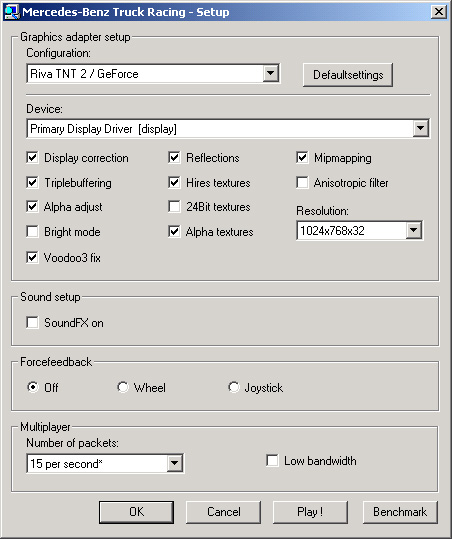The image size is (452, 539).
Task: Click the setup window title bar icon
Action: click(x=11, y=12)
